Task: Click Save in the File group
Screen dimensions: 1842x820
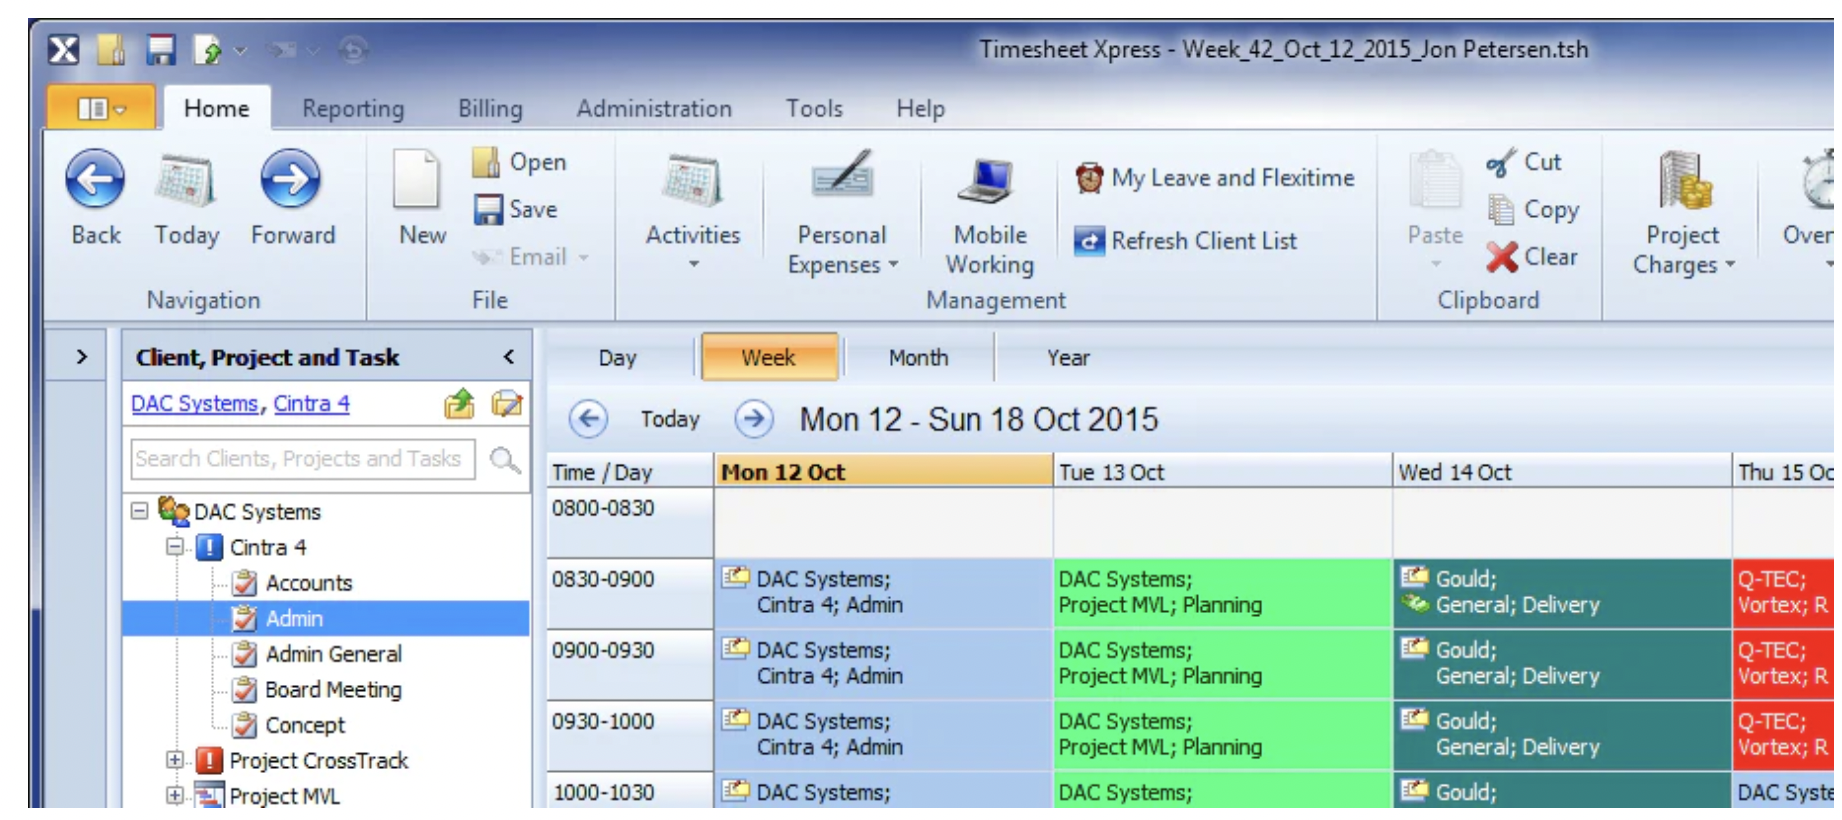Action: [x=516, y=209]
